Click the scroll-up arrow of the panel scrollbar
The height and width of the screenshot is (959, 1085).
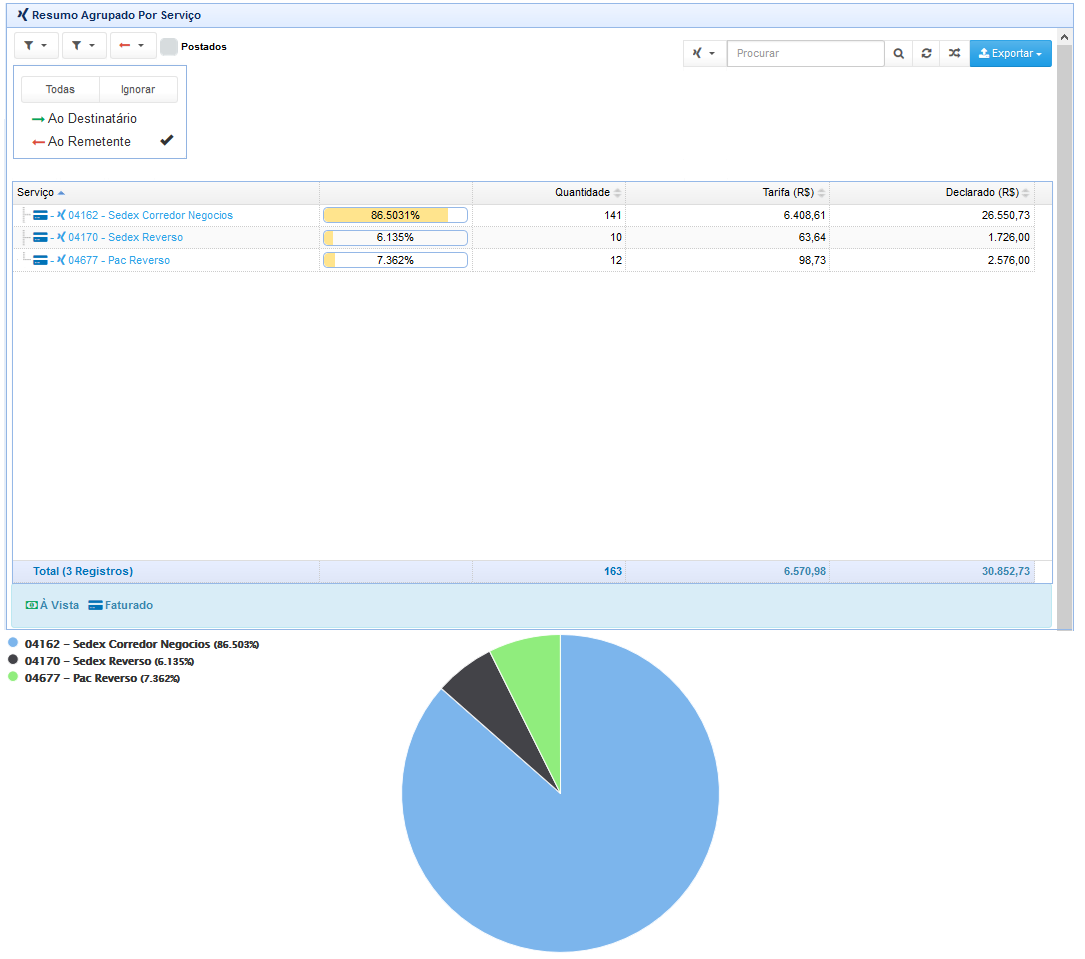[1065, 37]
